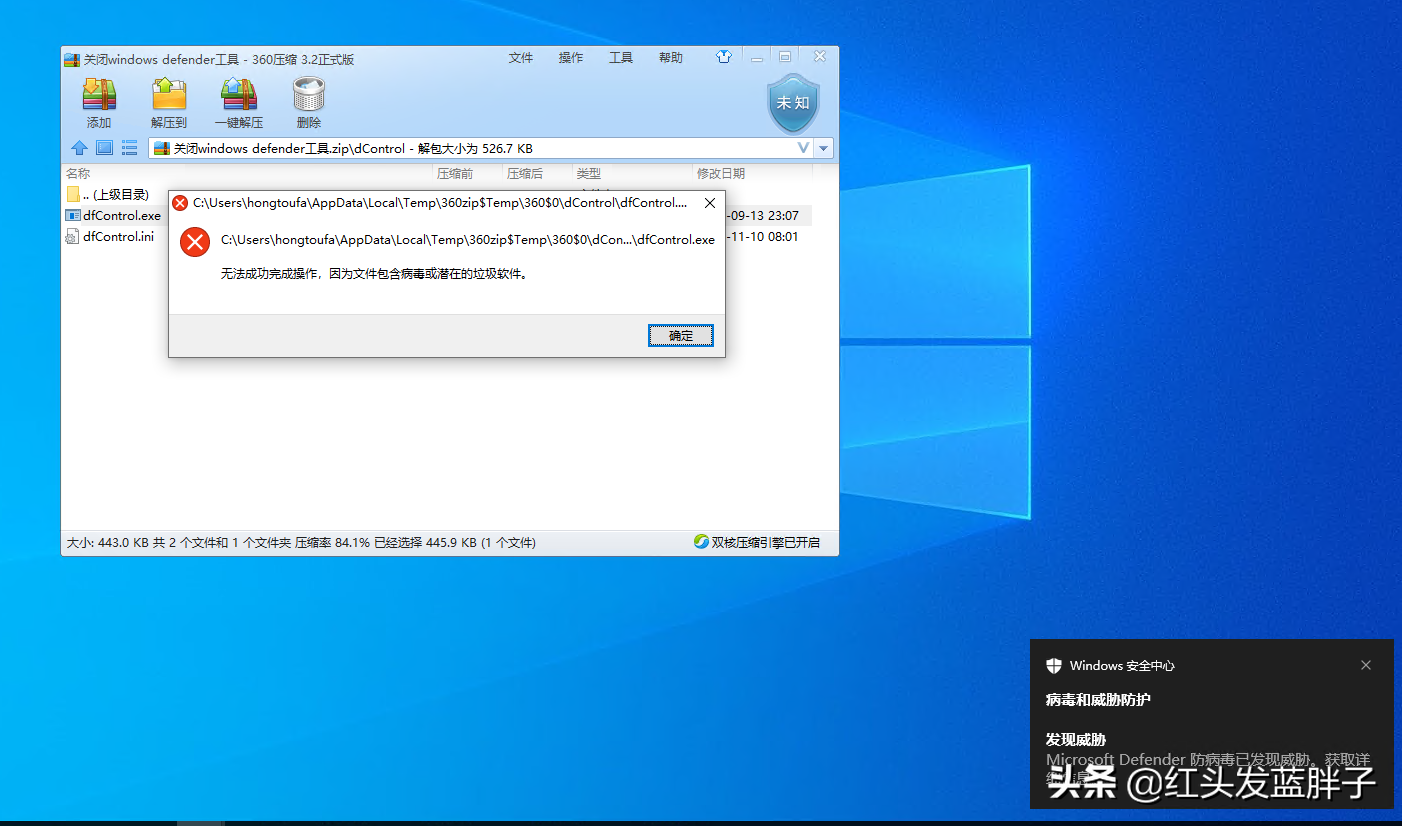Viewport: 1402px width, 826px height.
Task: Click 双核压缩引擎已开启 status indicator
Action: pos(757,542)
